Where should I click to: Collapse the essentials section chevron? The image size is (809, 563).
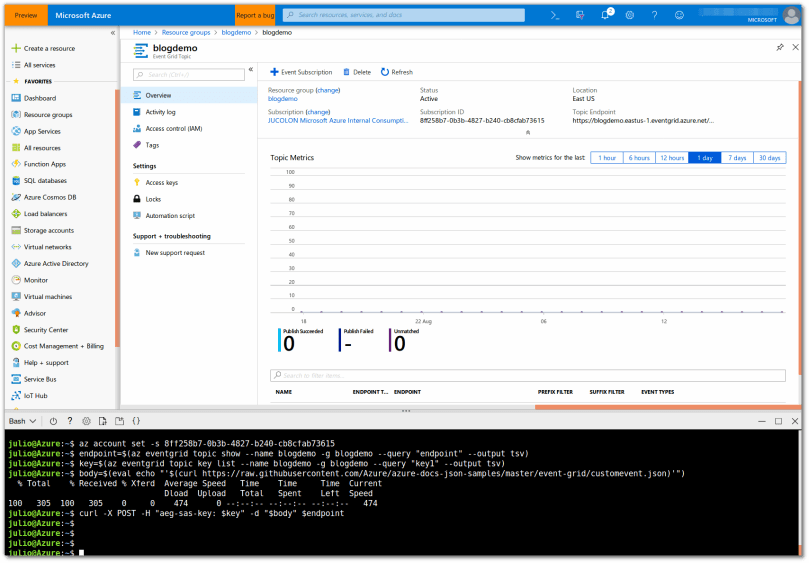(527, 132)
